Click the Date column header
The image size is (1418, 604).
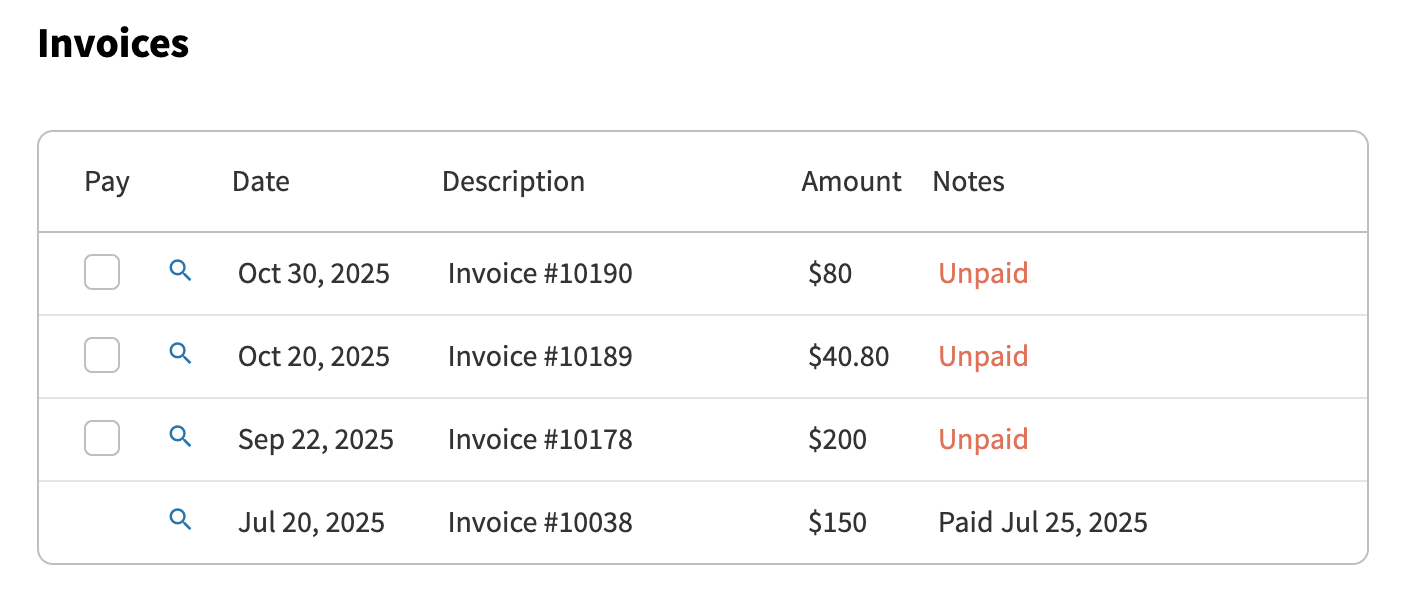tap(260, 182)
